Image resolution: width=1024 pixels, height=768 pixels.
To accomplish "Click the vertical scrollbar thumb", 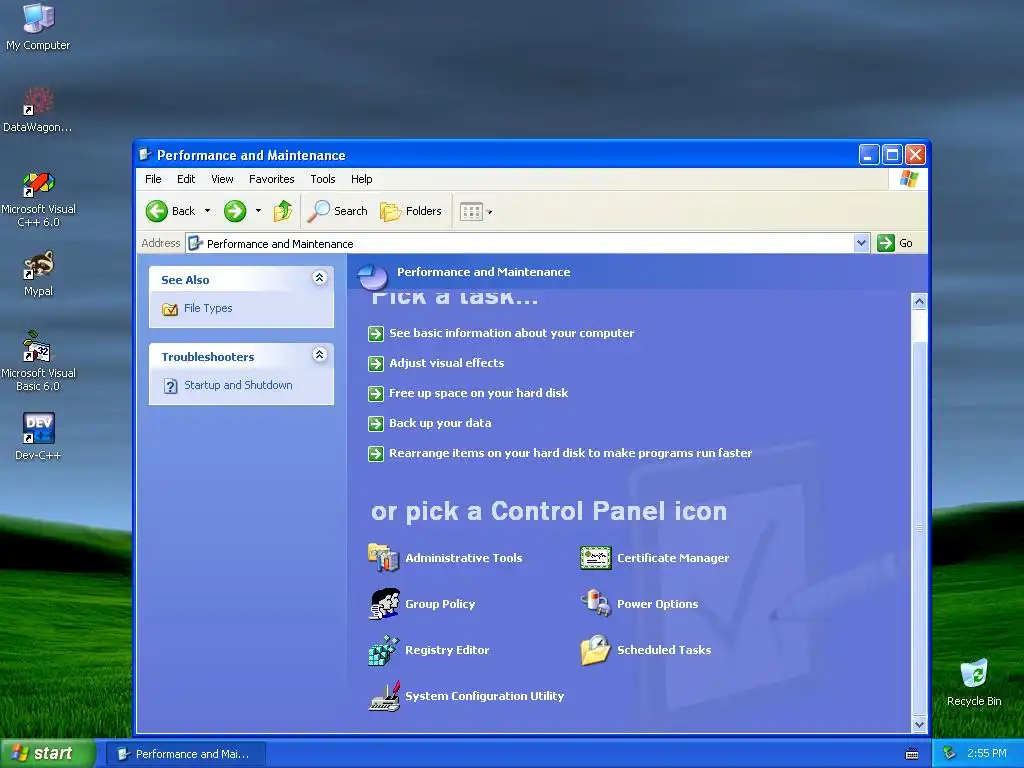I will (x=920, y=528).
